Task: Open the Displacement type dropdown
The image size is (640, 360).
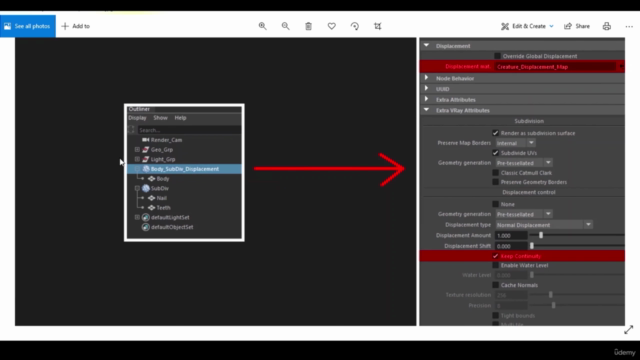Action: (544, 224)
